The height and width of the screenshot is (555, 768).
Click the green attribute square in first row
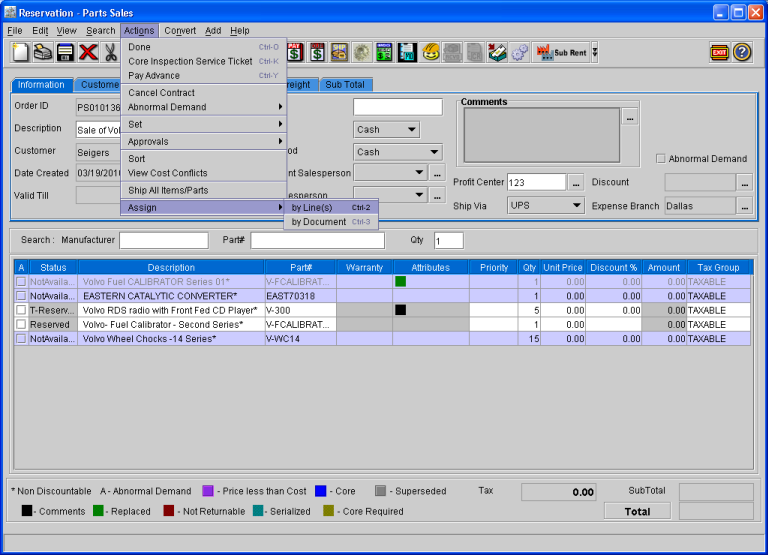(401, 282)
